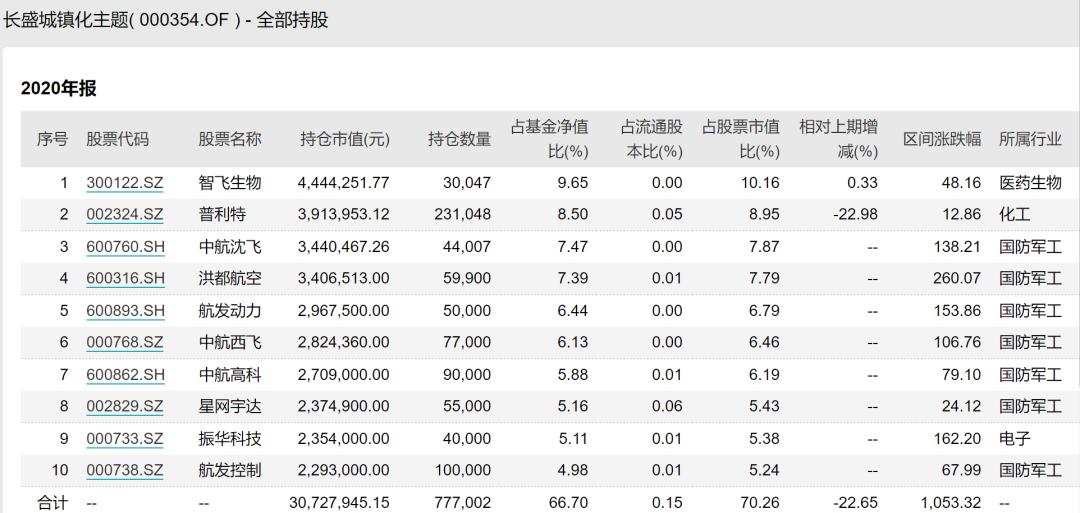Click interval gain 162.20
The image size is (1080, 513).
click(957, 439)
